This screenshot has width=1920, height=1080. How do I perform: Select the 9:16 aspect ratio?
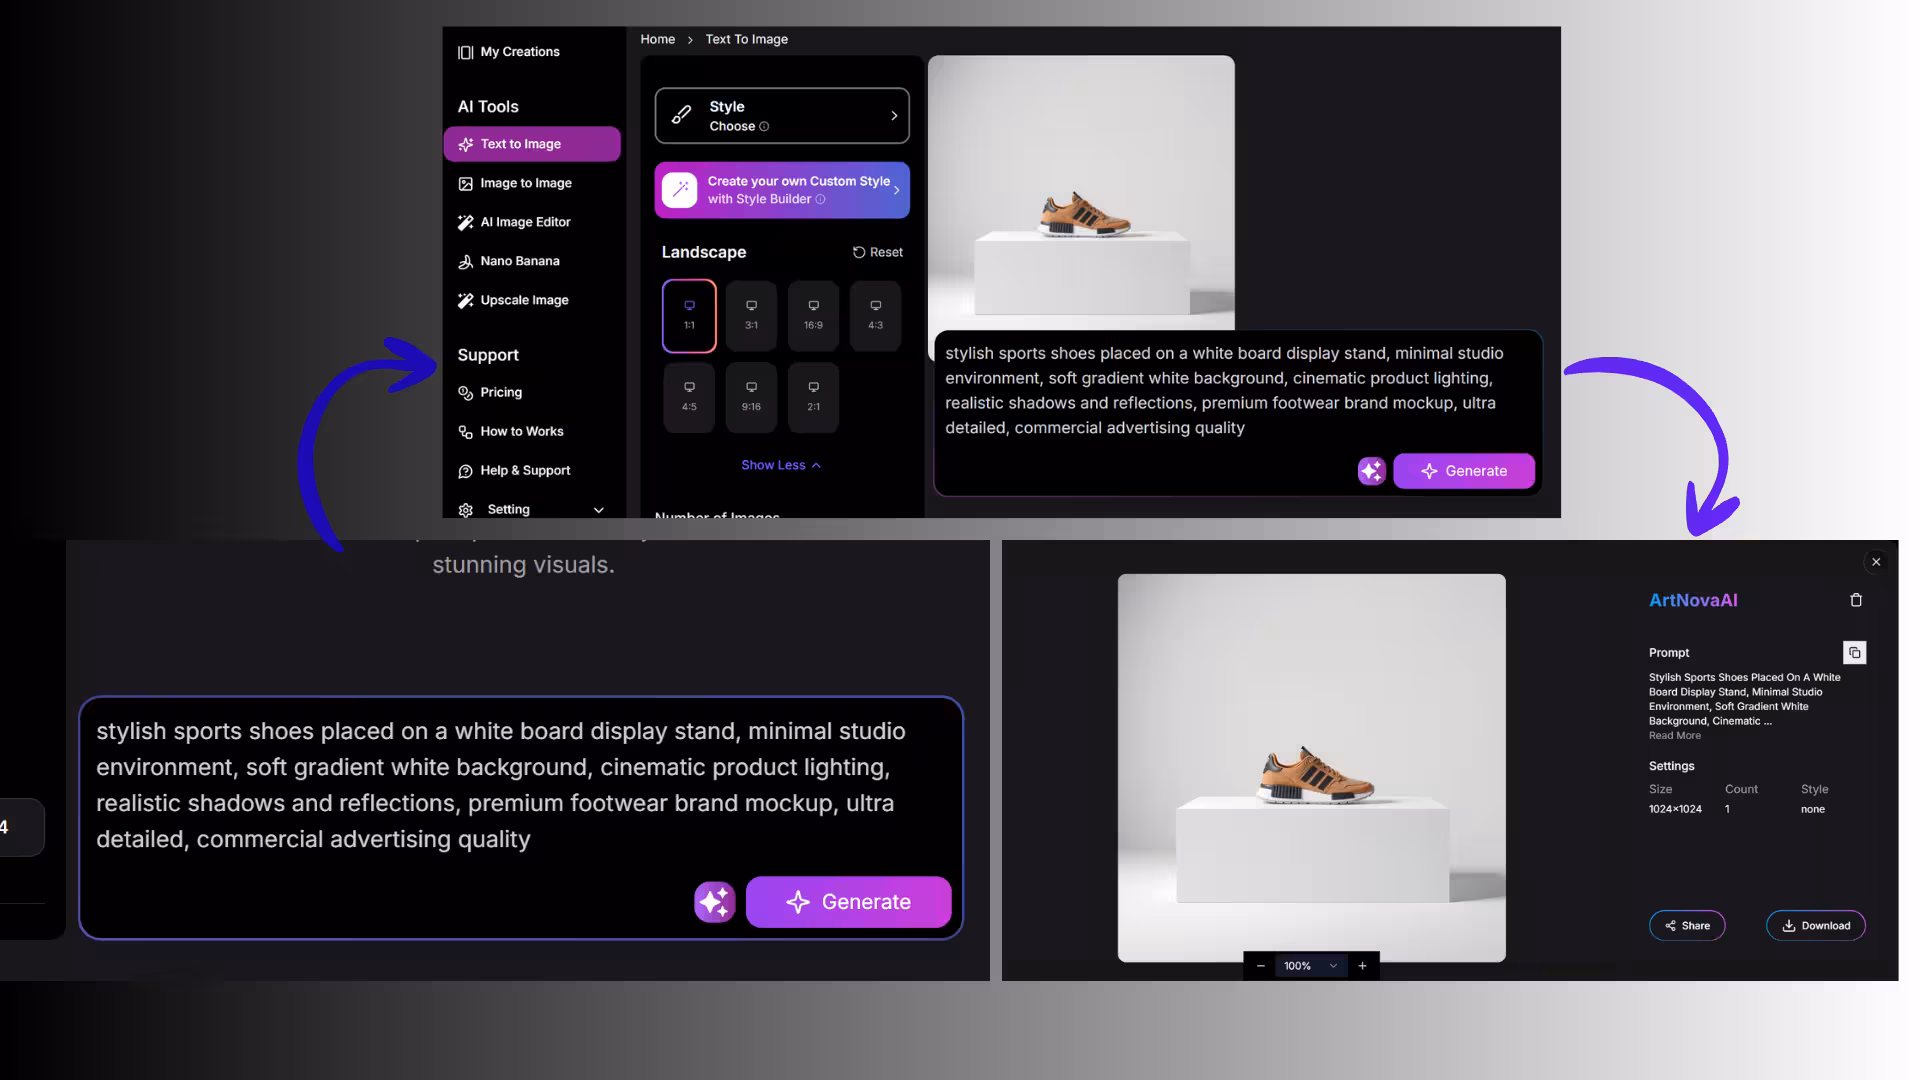click(x=751, y=397)
